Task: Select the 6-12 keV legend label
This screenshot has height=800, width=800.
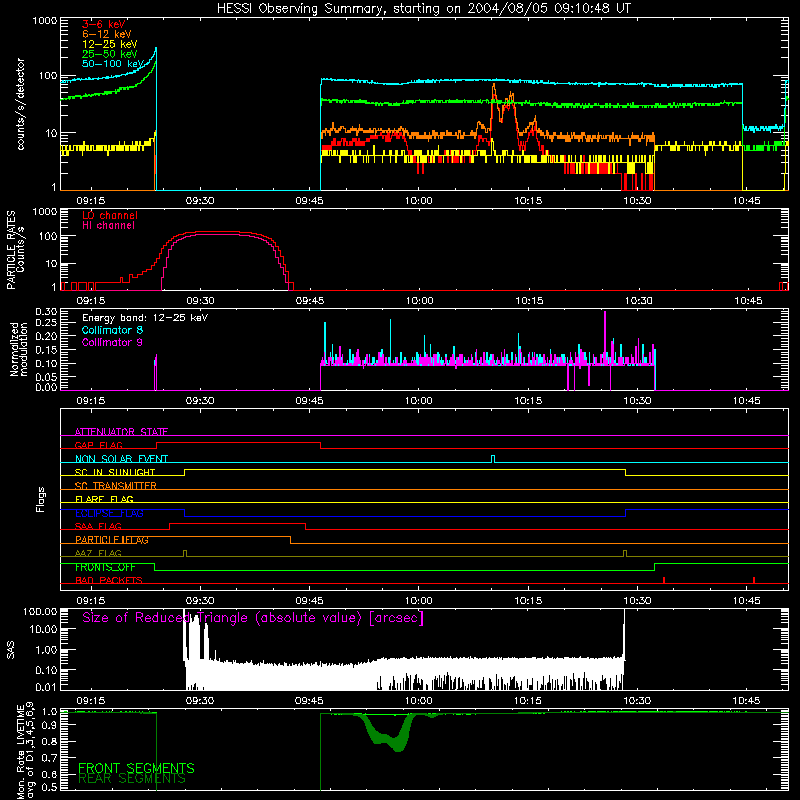Action: pyautogui.click(x=107, y=34)
